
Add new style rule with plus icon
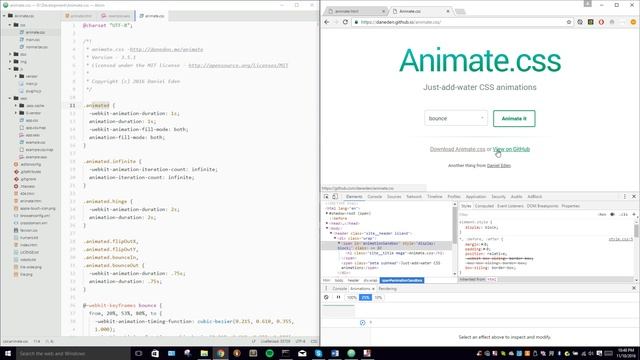point(634,214)
